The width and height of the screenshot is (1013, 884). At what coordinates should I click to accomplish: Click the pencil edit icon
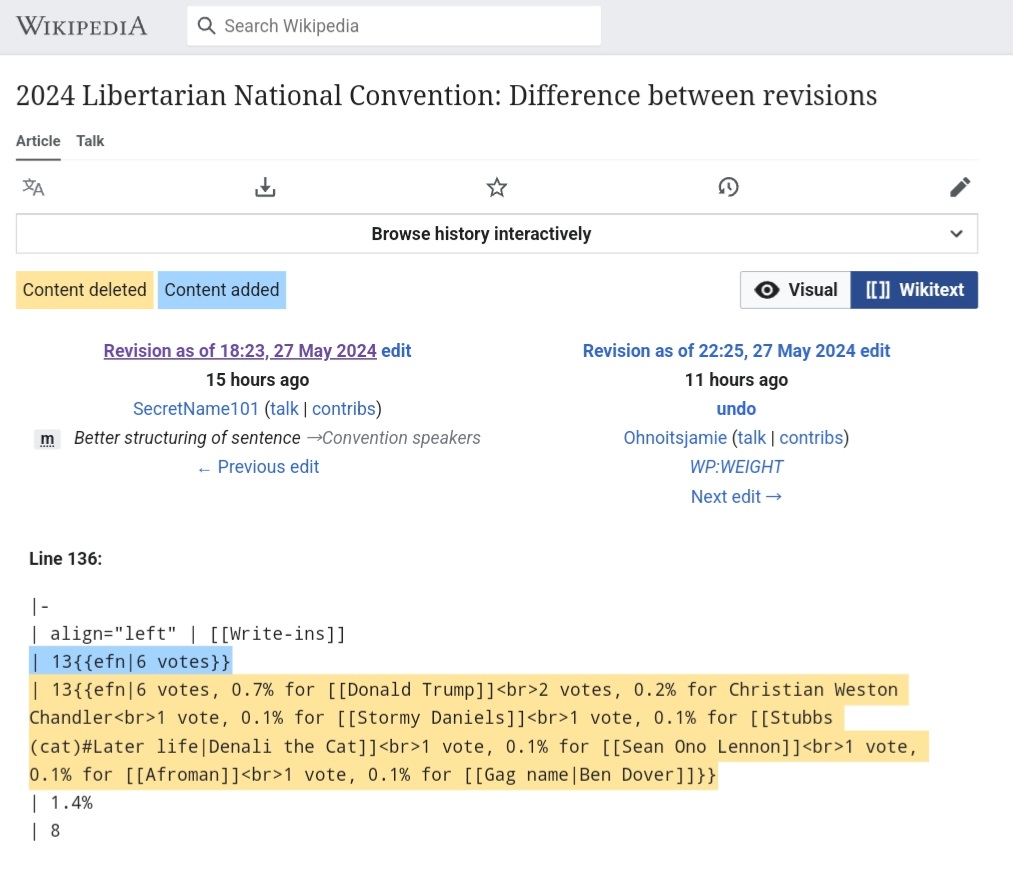point(960,187)
